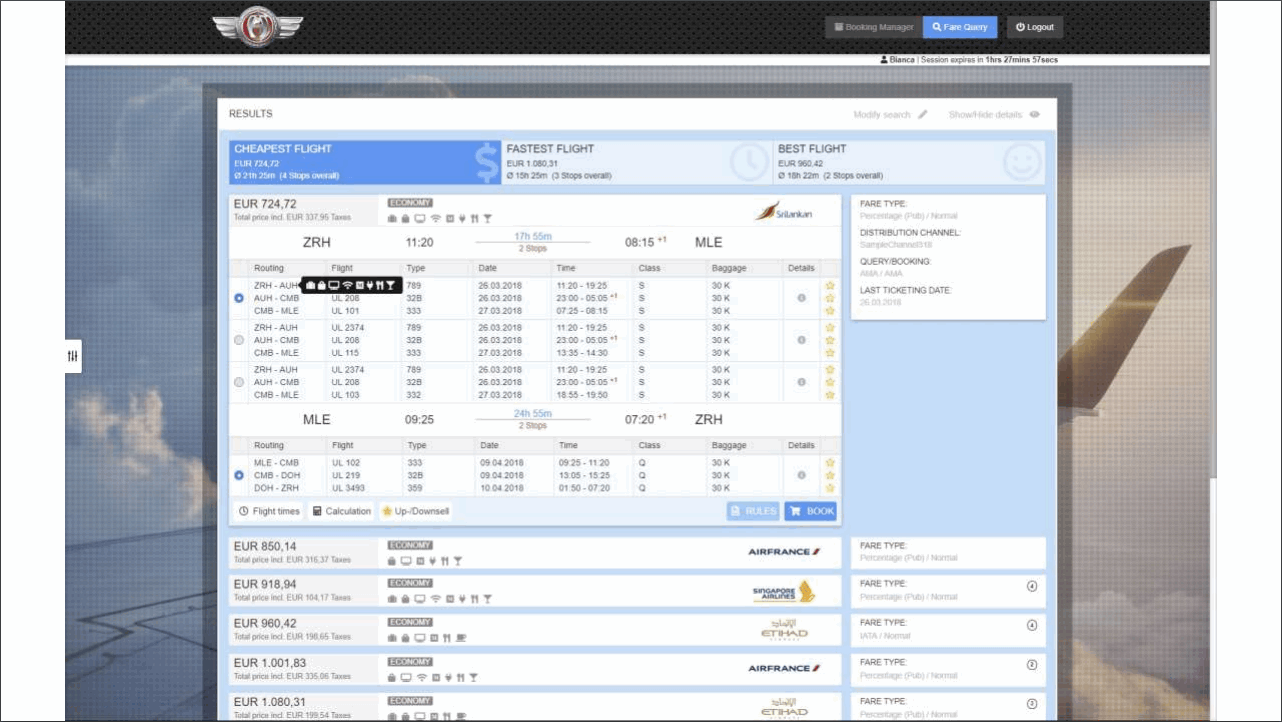Switch to the Best Flight tab

click(908, 162)
